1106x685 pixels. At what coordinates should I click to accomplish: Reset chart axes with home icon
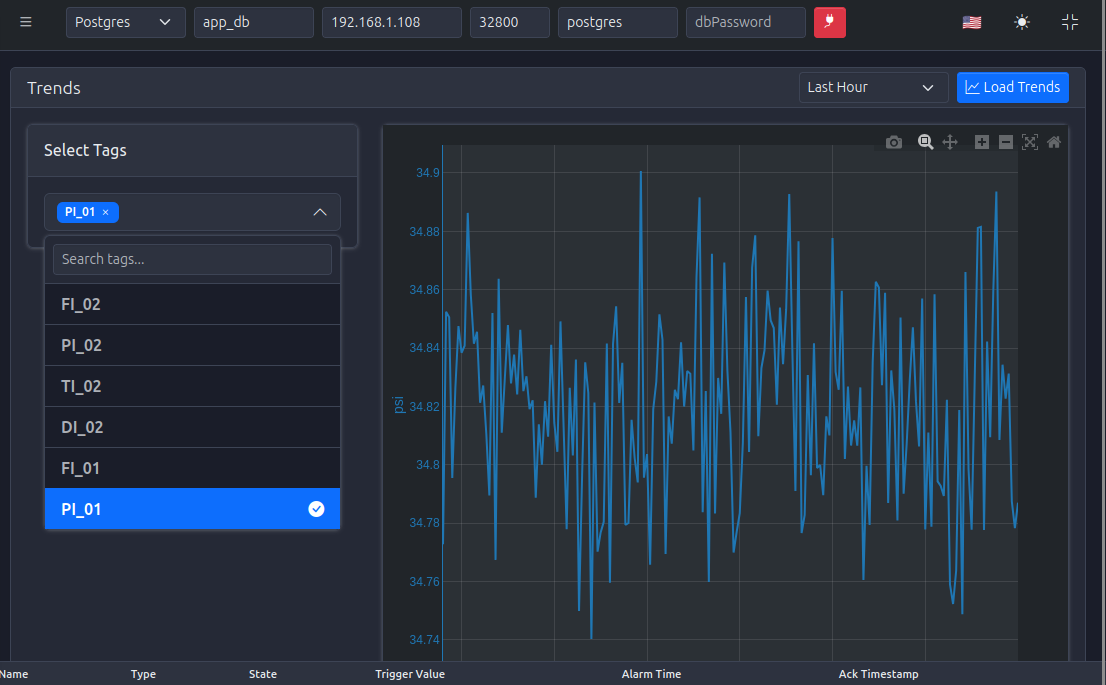[x=1054, y=142]
